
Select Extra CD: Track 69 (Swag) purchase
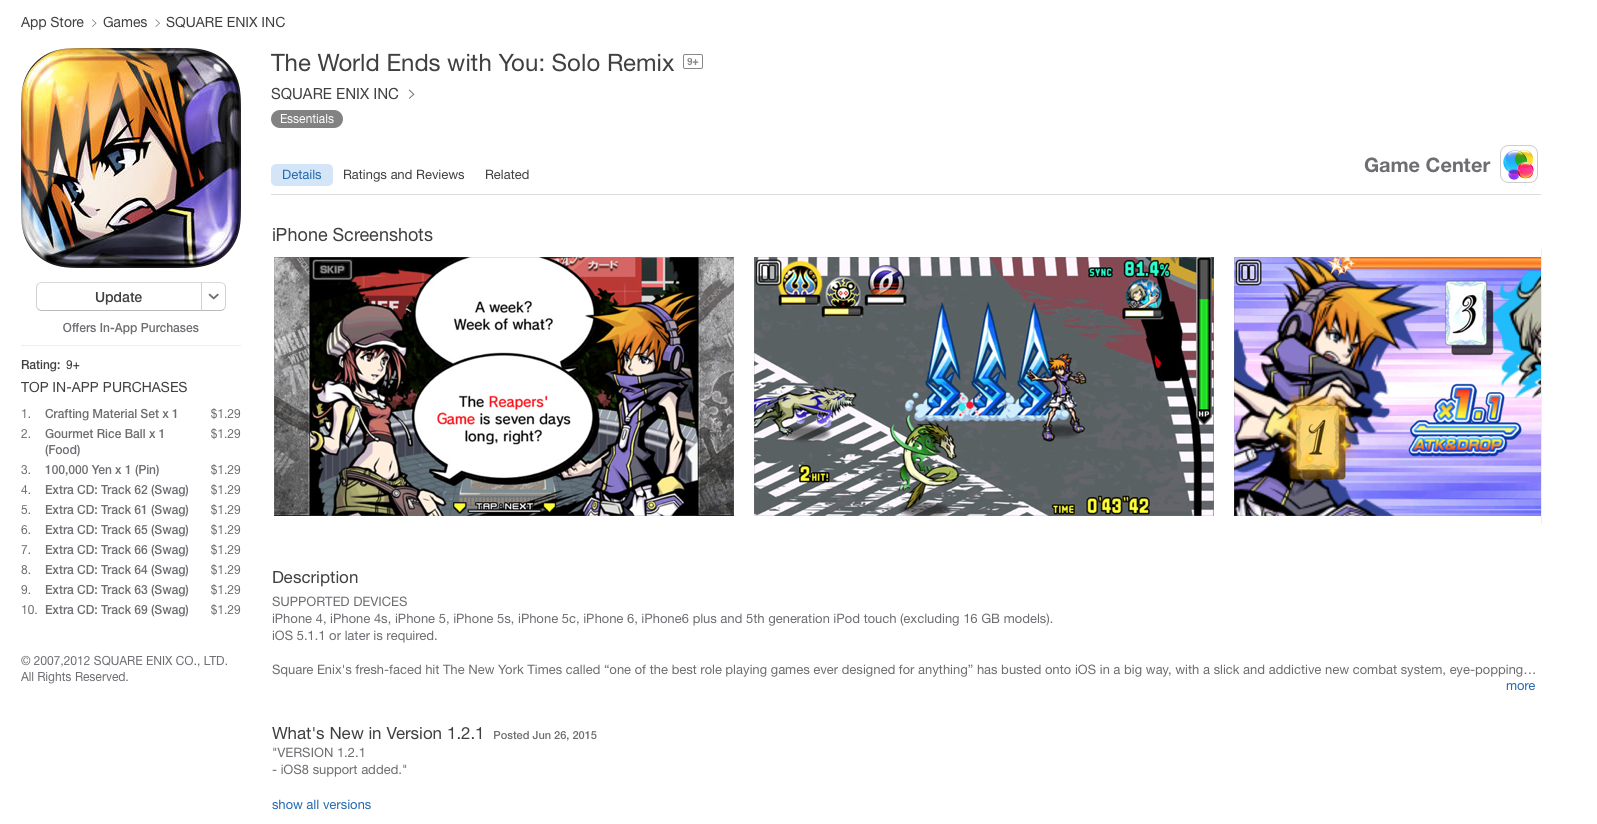[131, 610]
